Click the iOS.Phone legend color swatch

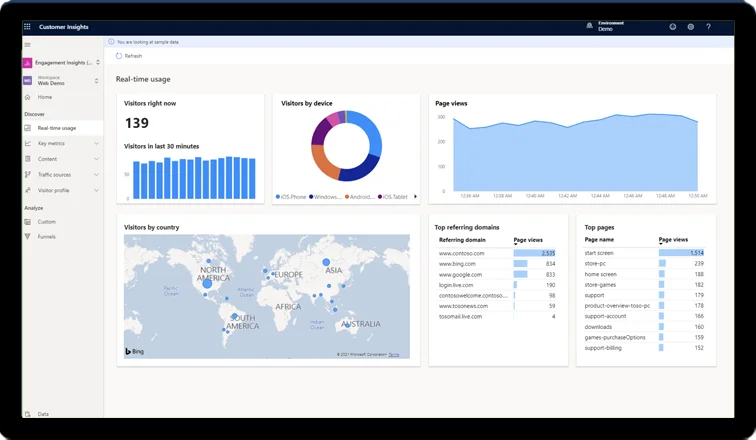278,197
